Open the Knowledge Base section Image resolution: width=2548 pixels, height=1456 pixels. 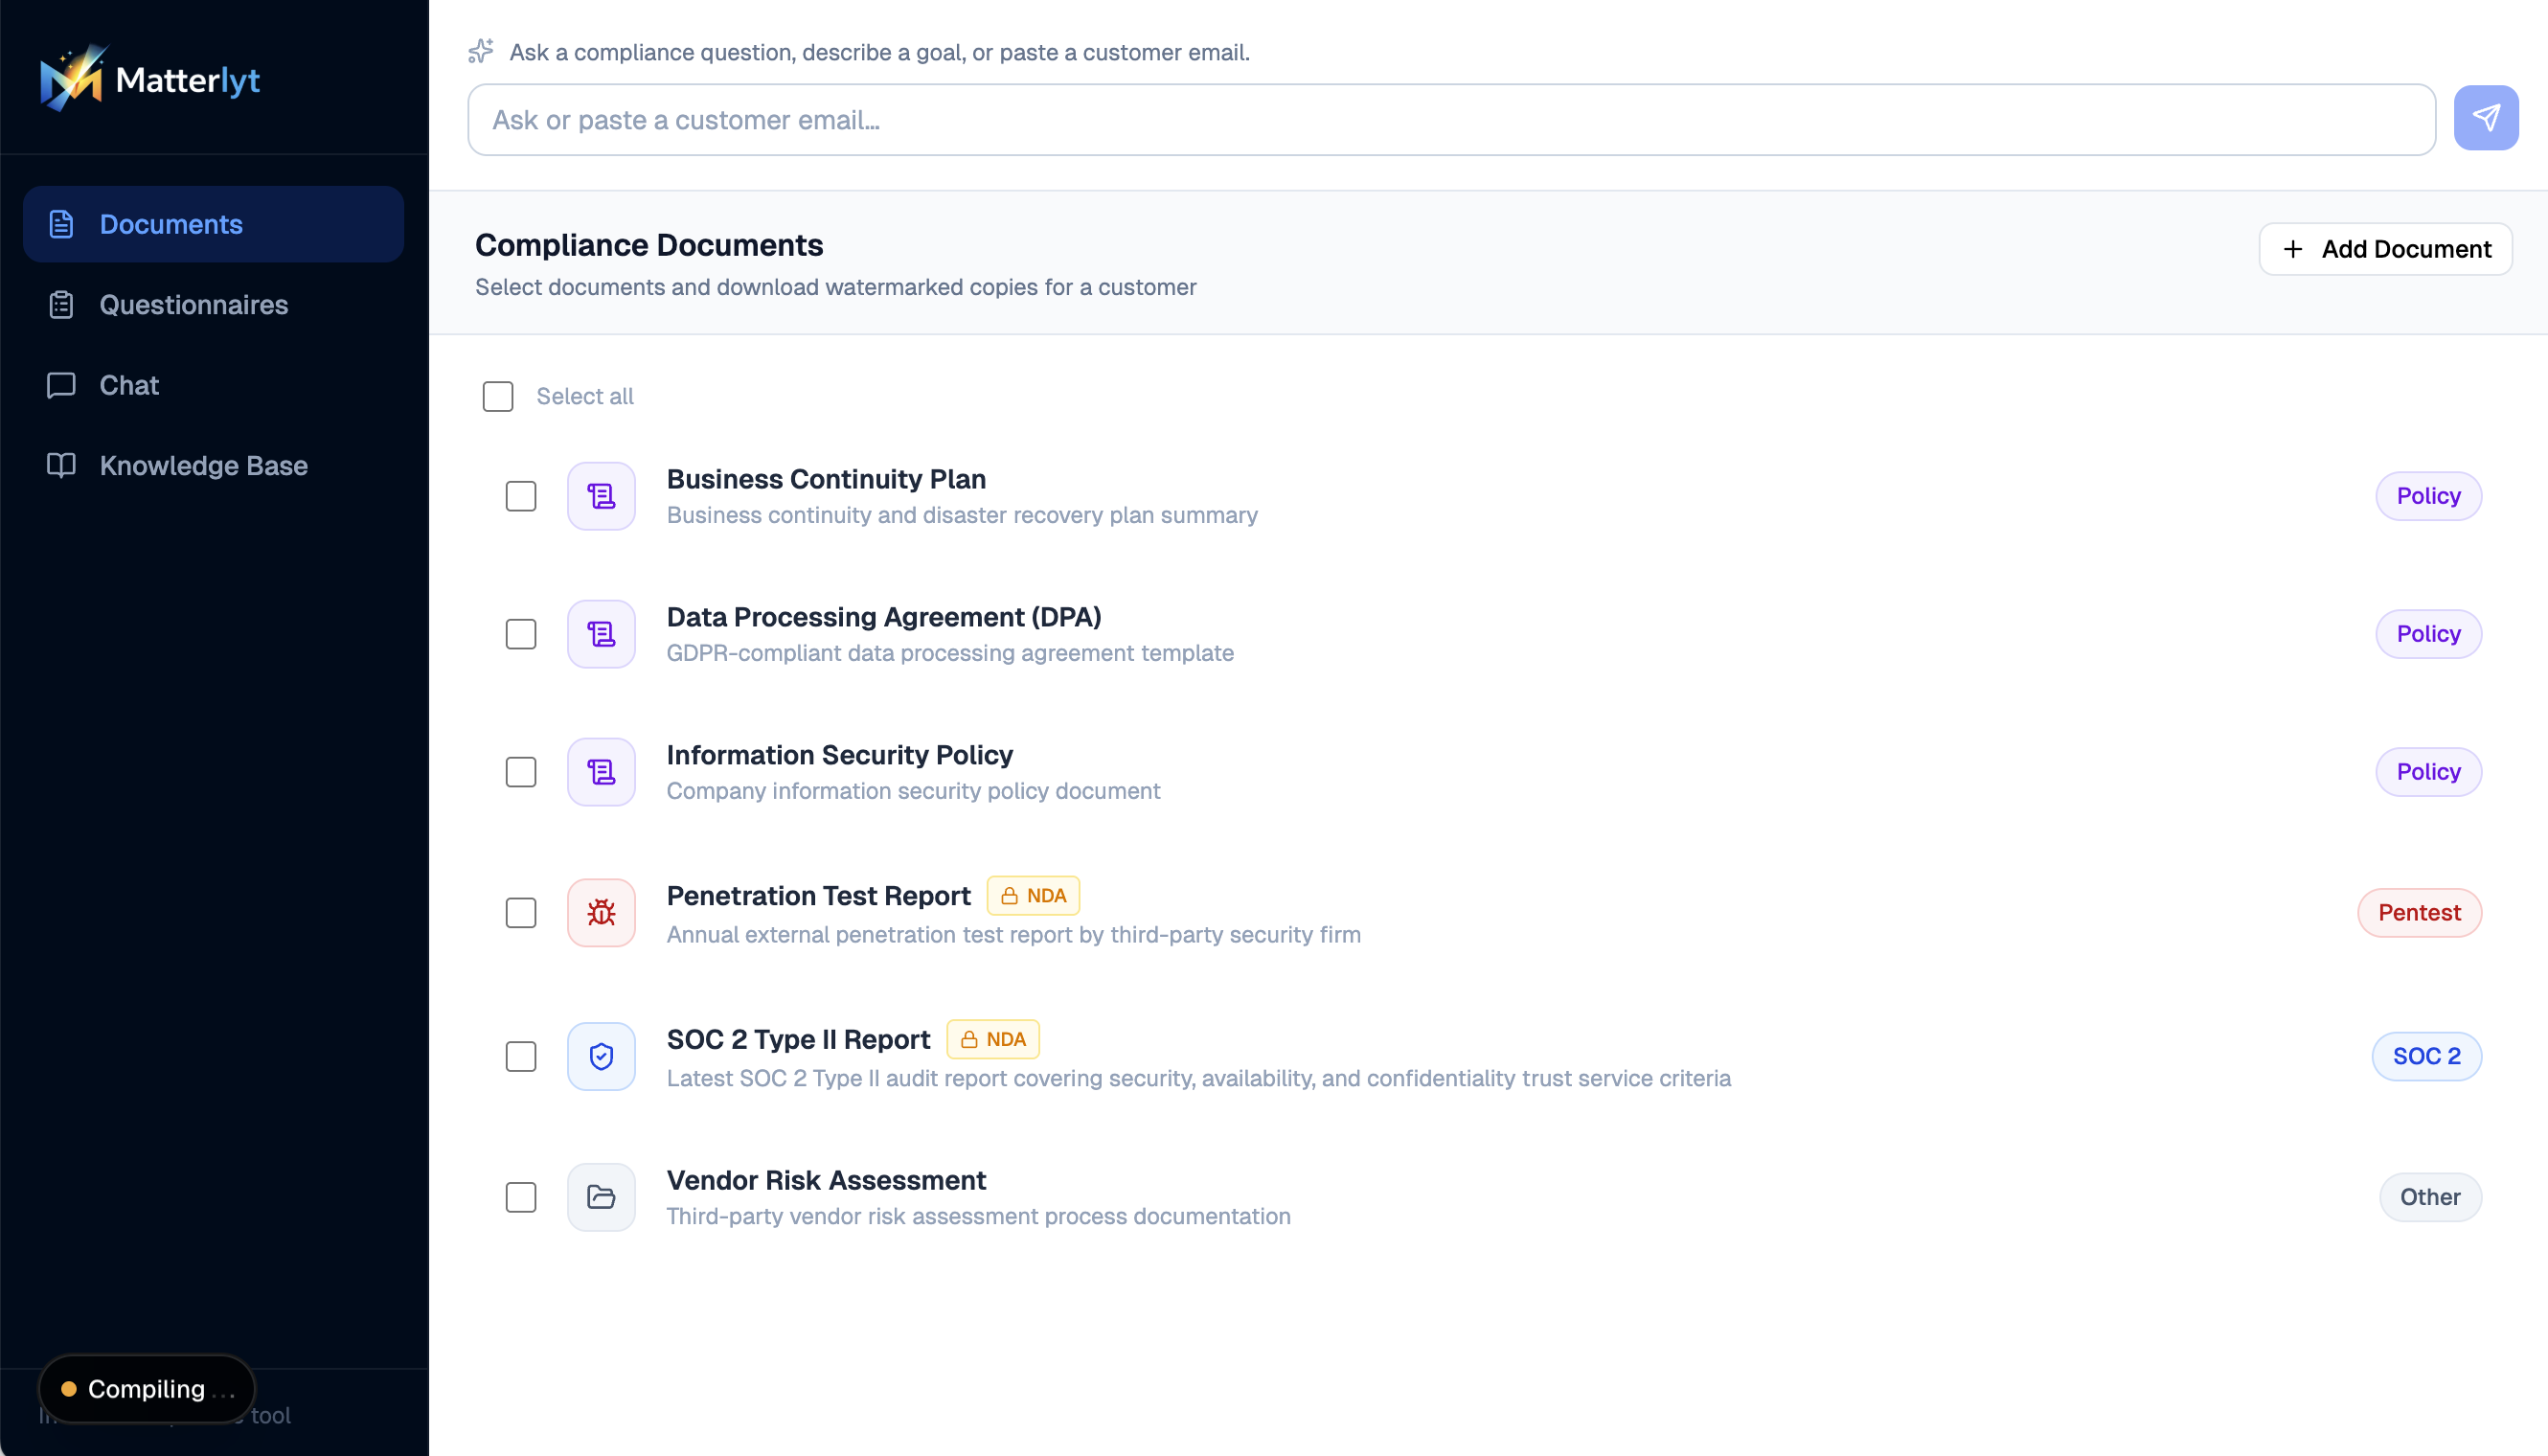pyautogui.click(x=203, y=465)
